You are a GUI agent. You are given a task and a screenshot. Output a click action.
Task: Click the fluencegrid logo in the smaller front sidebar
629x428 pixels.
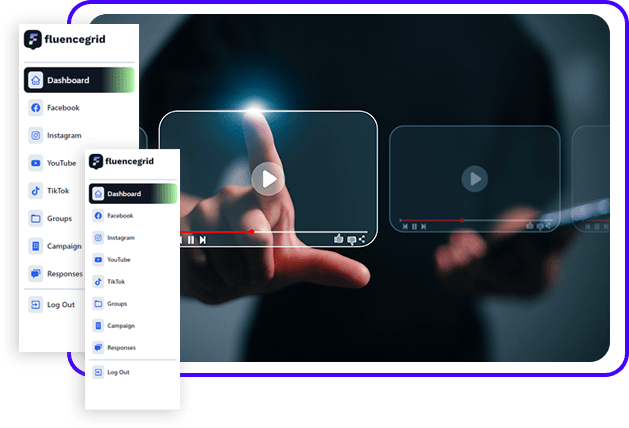121,161
